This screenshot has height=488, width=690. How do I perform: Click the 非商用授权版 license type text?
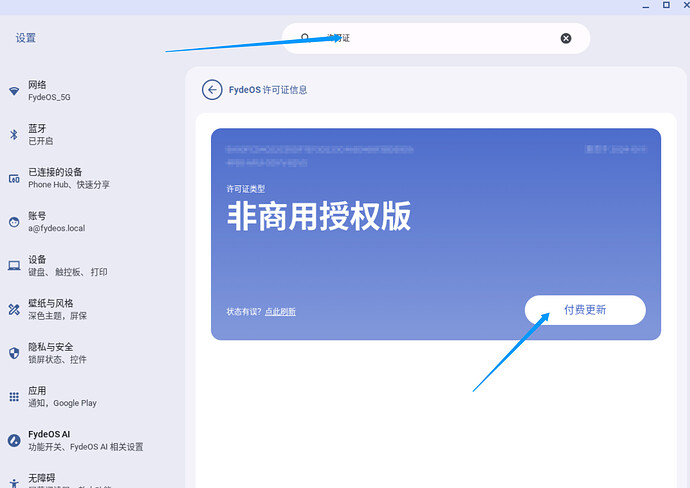319,216
